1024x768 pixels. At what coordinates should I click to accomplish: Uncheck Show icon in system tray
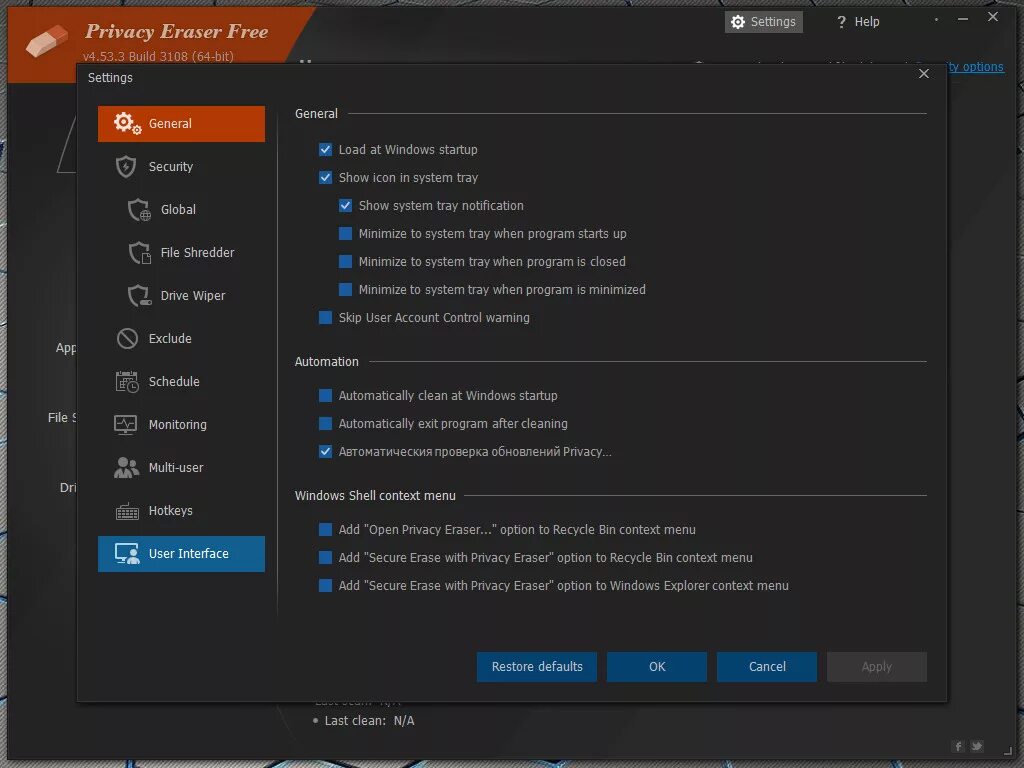[325, 178]
